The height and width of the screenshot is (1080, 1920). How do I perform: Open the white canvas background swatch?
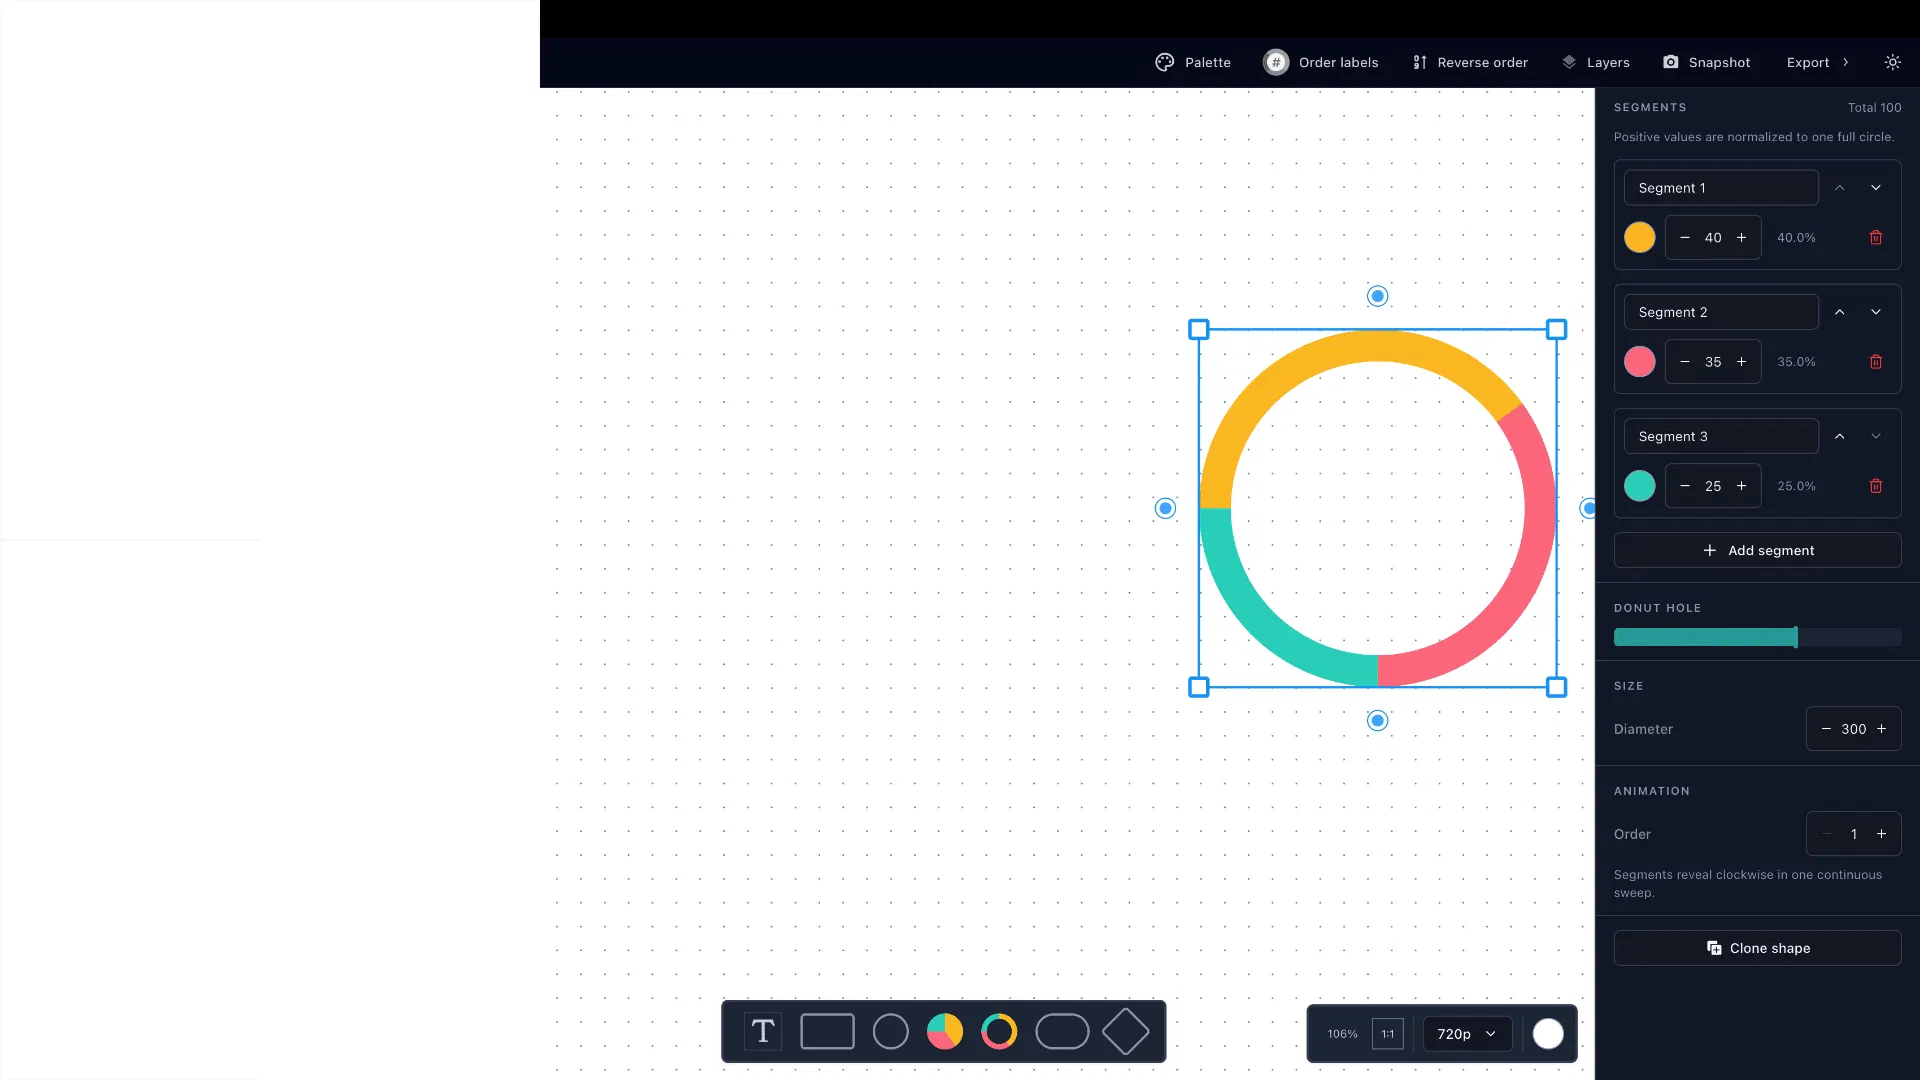point(1547,1034)
